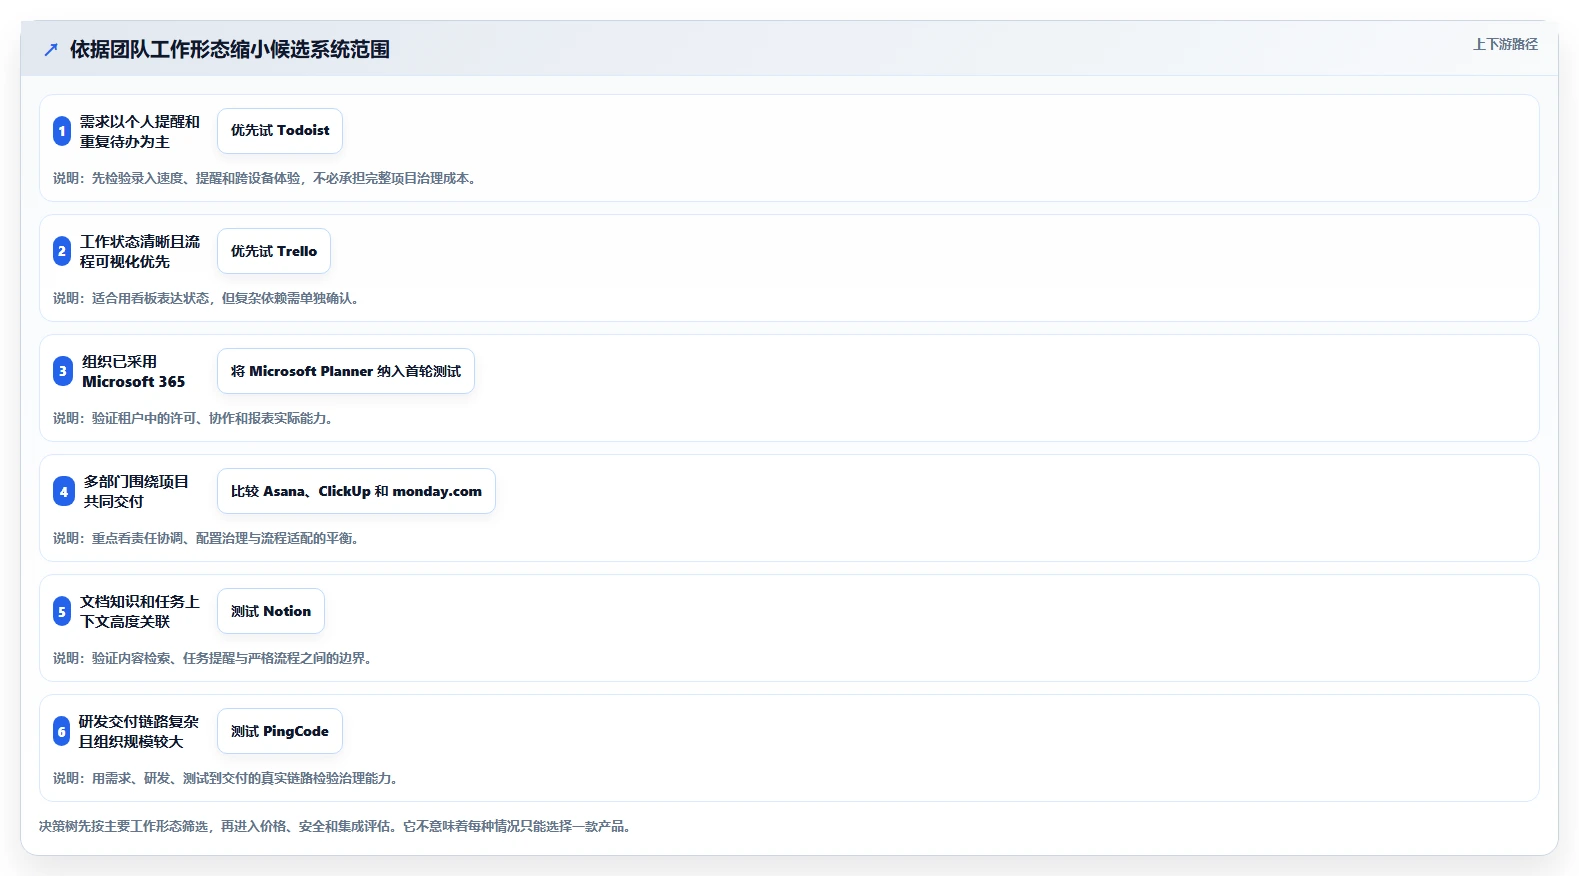
Task: Click the note 验证内容检索、任务提醒与严格流程之间的边界
Action: 232,658
